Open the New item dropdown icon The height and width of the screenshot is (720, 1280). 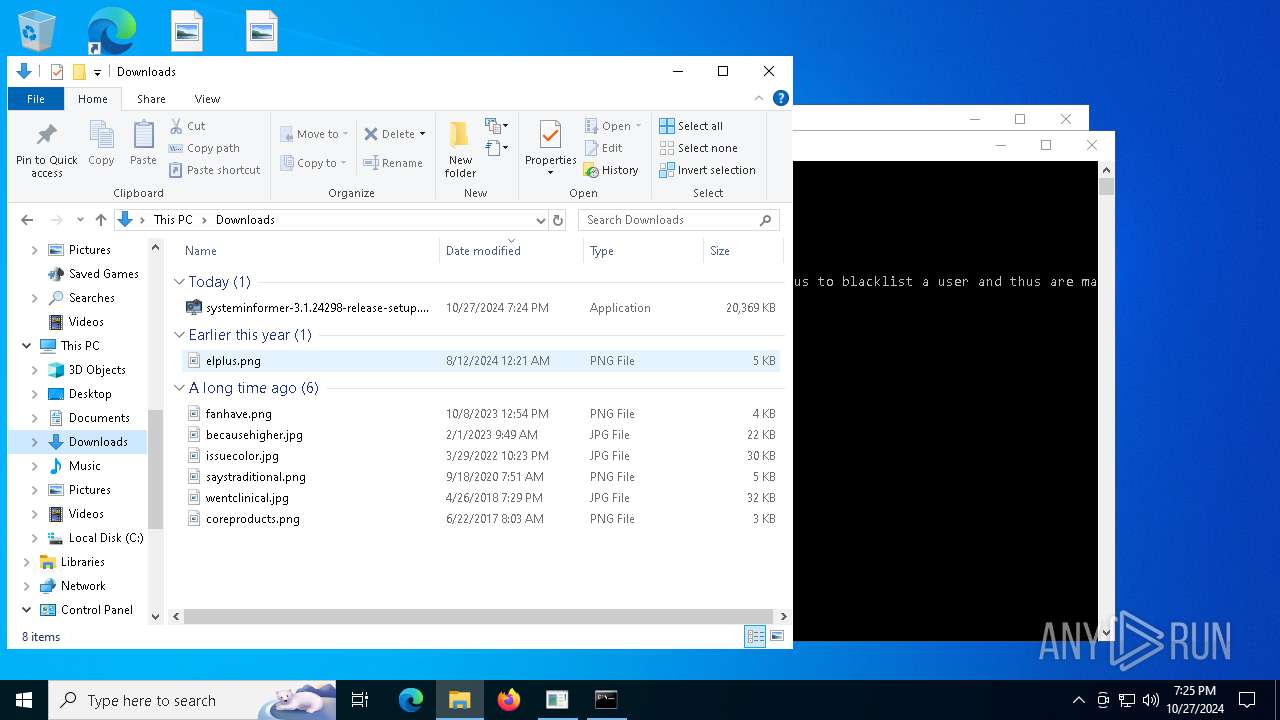[497, 126]
